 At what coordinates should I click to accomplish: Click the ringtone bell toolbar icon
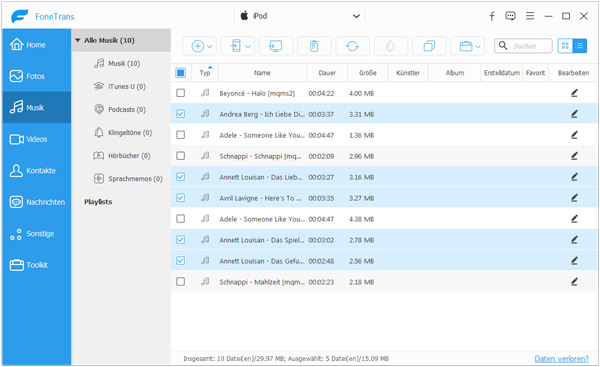390,46
